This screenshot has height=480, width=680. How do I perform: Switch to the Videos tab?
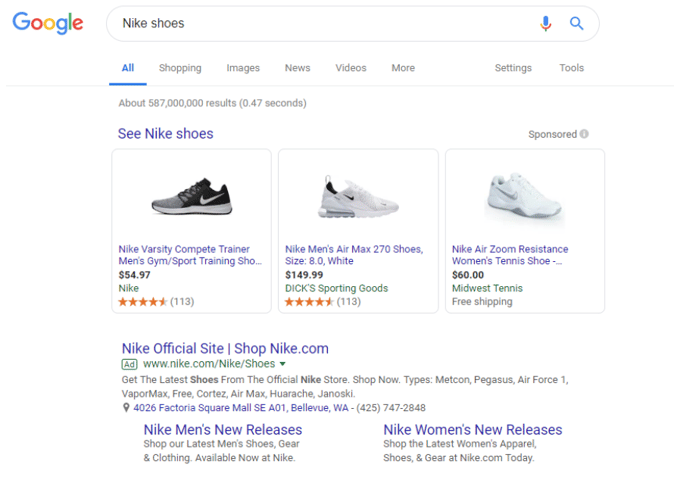click(x=351, y=68)
